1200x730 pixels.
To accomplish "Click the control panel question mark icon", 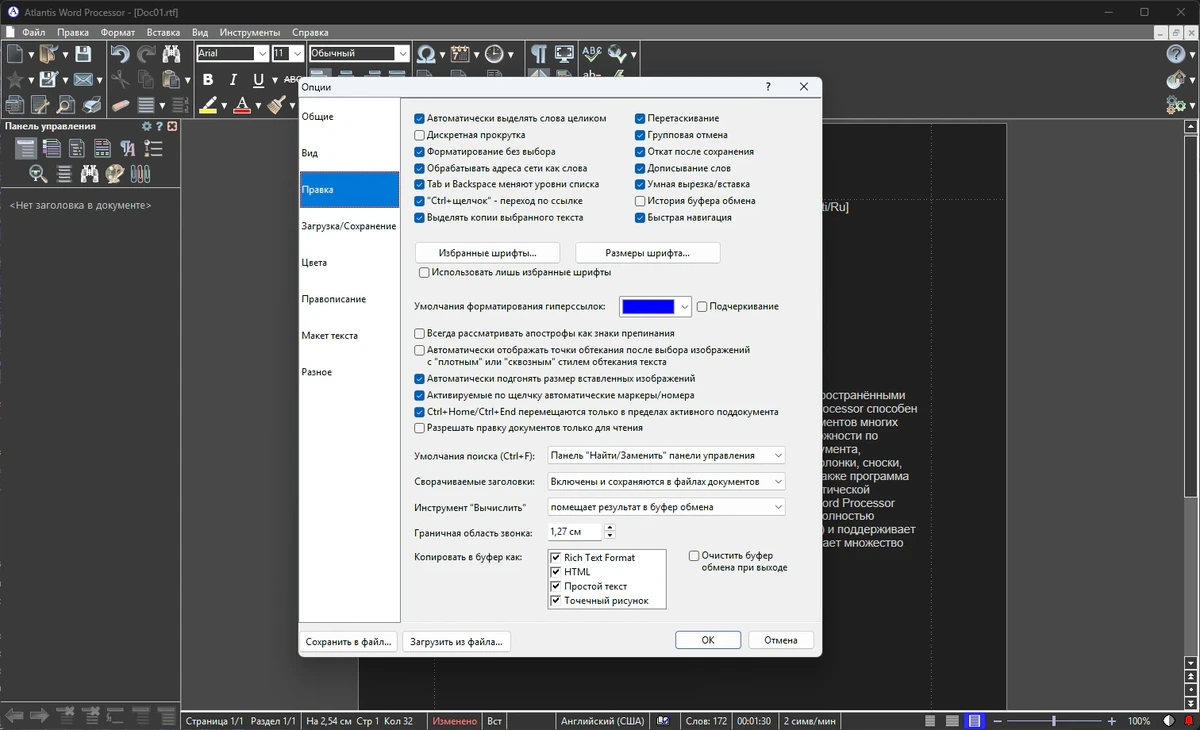I will [159, 126].
